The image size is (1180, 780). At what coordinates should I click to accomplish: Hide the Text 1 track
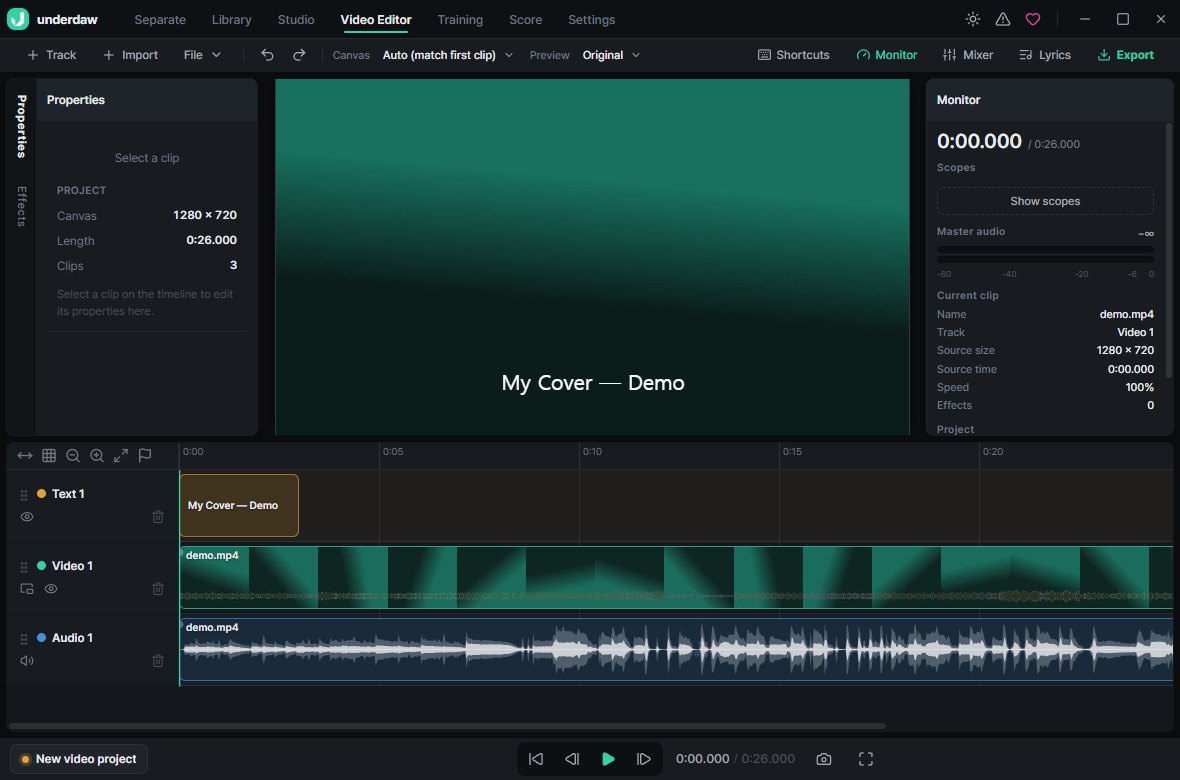27,516
